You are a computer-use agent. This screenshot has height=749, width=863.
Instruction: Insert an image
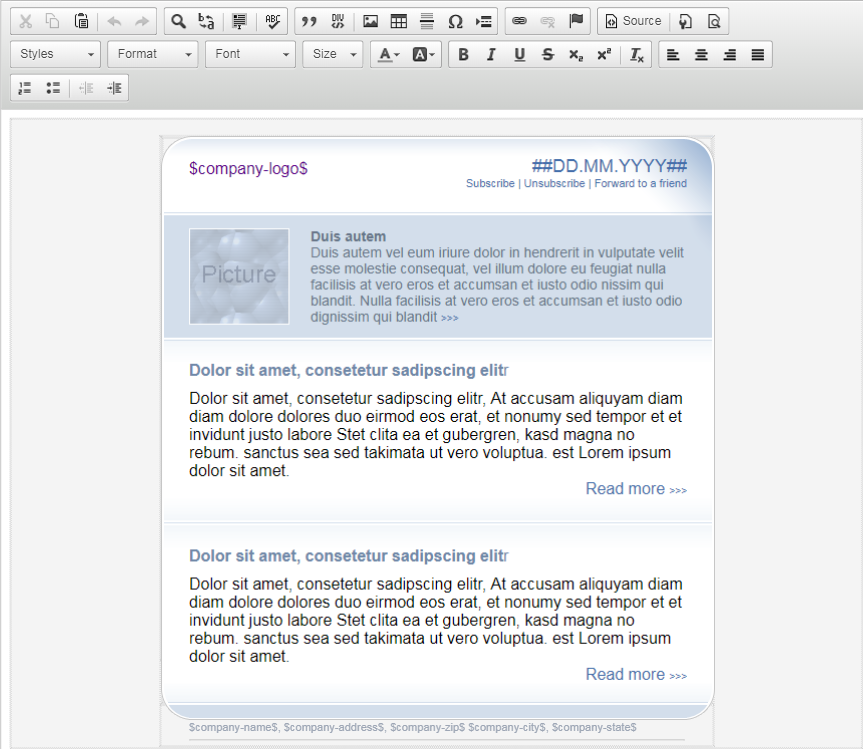click(x=370, y=21)
